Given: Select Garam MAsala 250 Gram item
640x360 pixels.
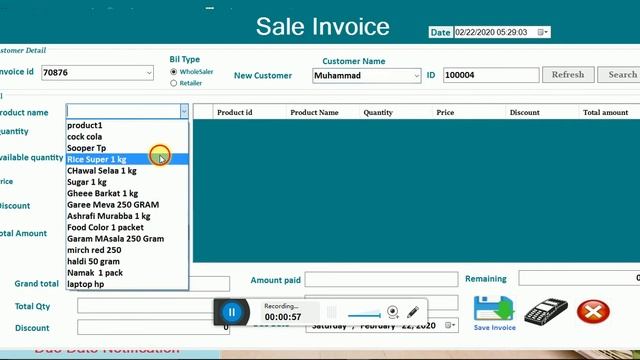Looking at the screenshot, I should point(127,239).
